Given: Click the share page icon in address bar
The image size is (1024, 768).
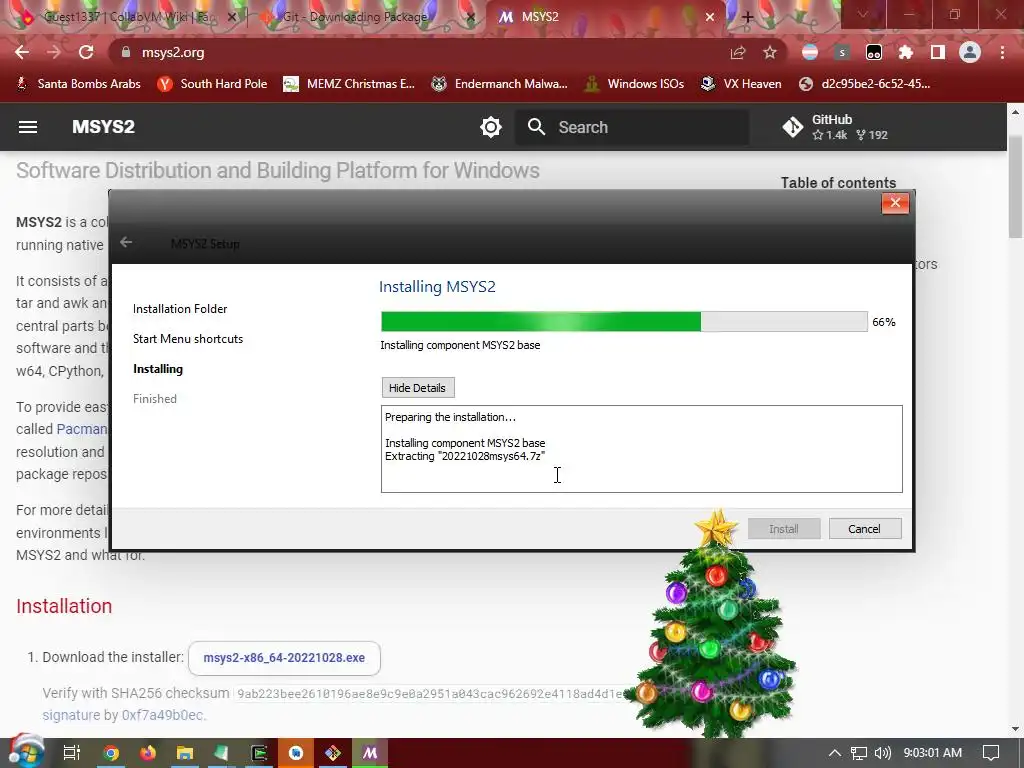Looking at the screenshot, I should pyautogui.click(x=738, y=53).
